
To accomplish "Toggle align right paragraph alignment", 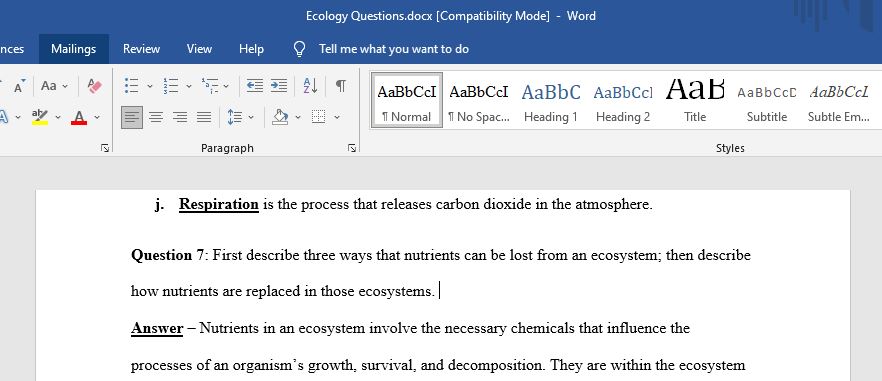I will (x=180, y=117).
